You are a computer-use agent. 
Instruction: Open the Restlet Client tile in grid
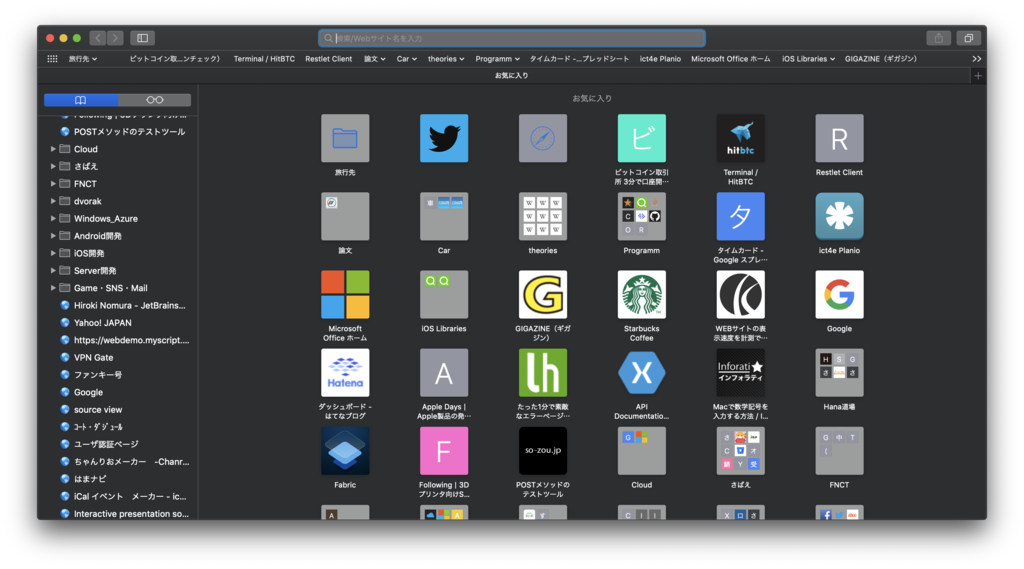point(839,138)
